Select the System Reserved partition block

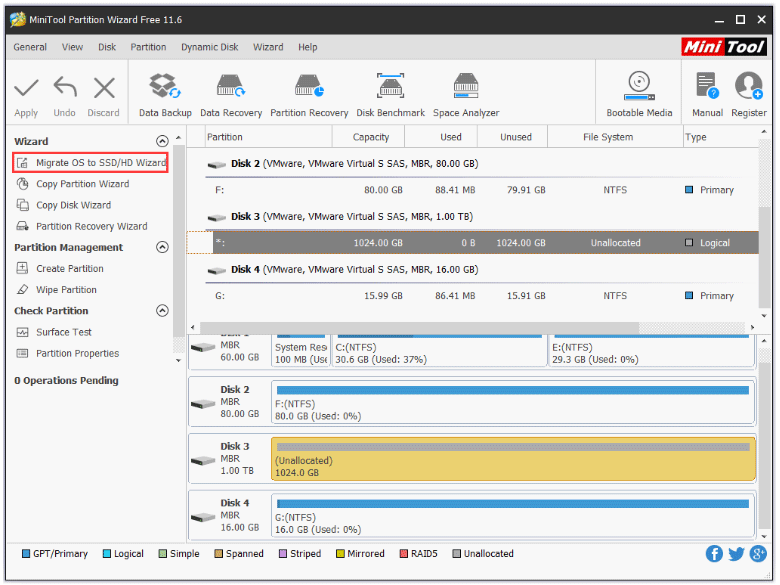tap(301, 351)
